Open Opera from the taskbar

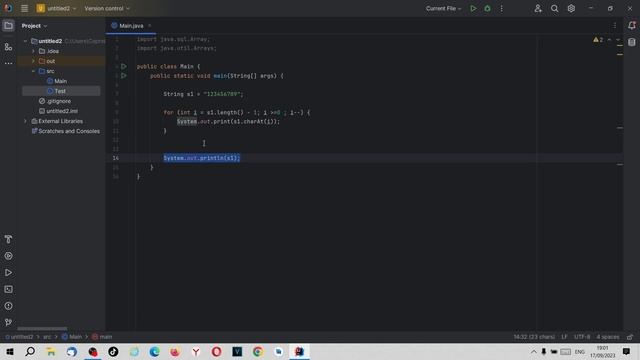point(216,352)
